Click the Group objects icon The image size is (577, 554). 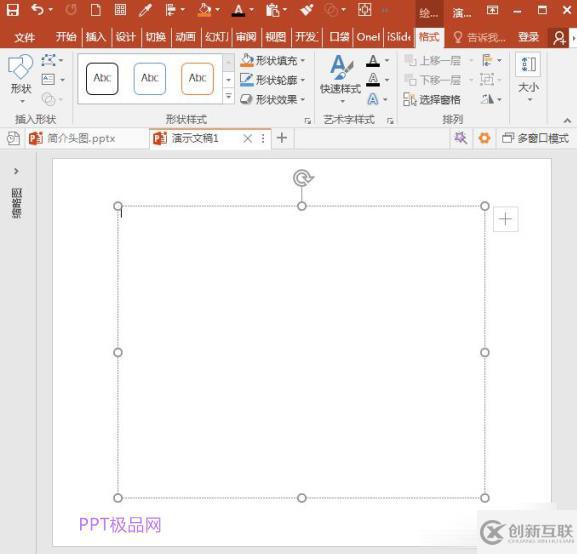487,80
